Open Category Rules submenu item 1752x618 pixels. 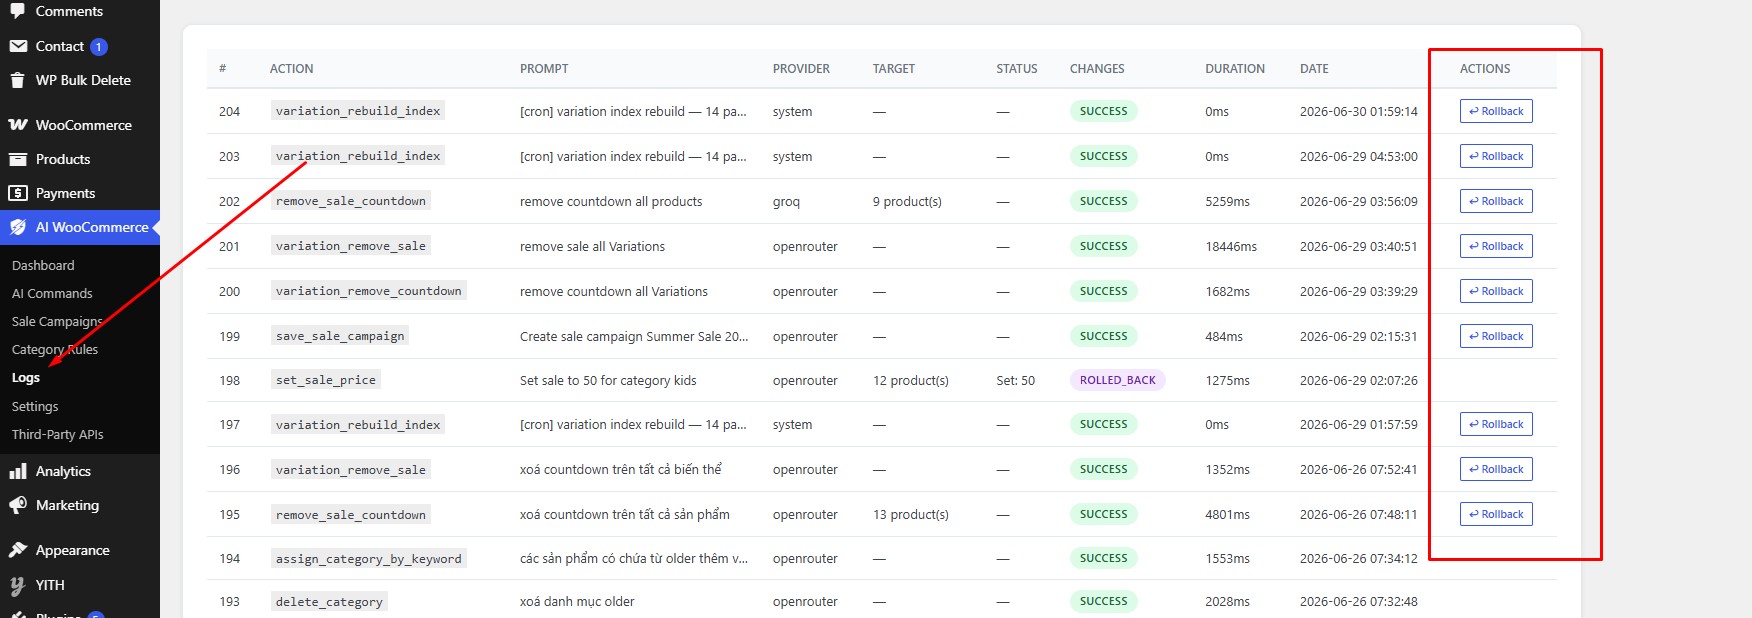coord(55,349)
